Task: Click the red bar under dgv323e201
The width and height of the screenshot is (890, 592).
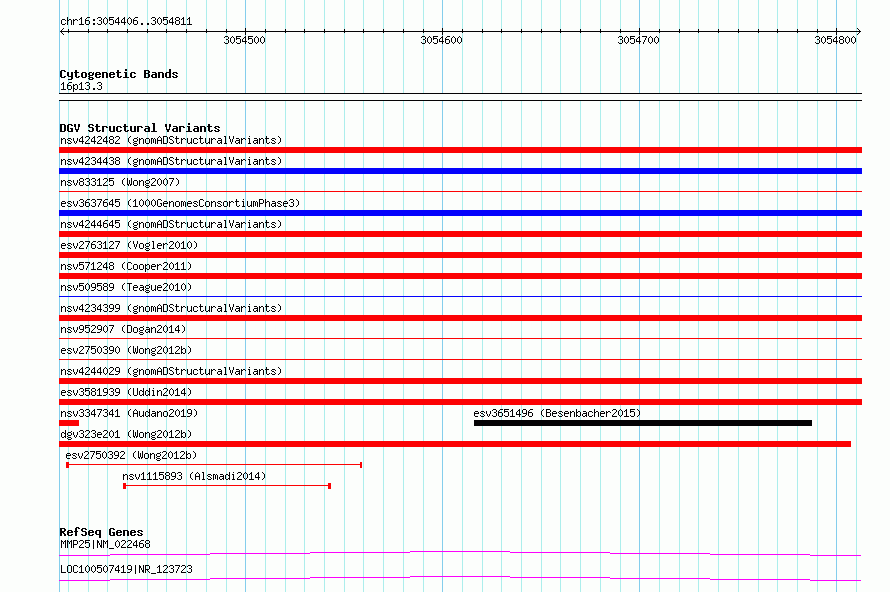Action: (x=455, y=444)
